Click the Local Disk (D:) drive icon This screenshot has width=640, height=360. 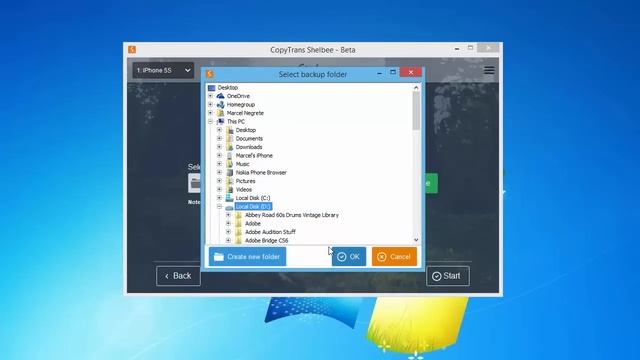(229, 207)
